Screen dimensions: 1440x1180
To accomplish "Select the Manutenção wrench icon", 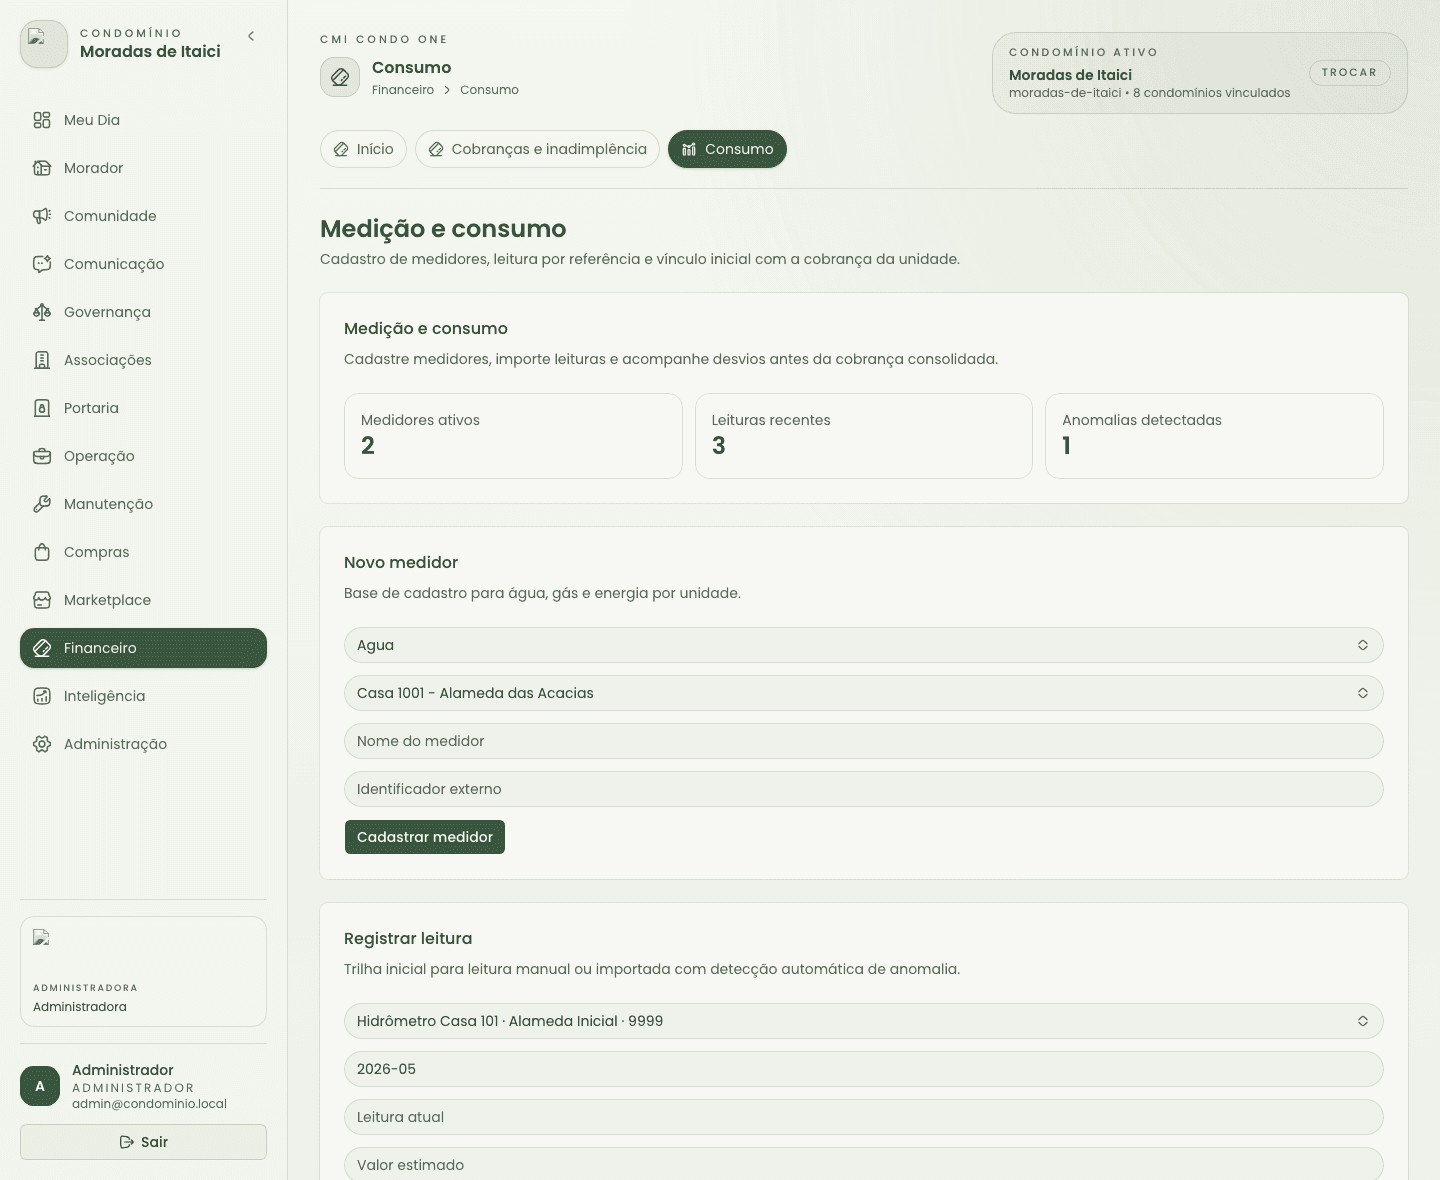I will 42,504.
